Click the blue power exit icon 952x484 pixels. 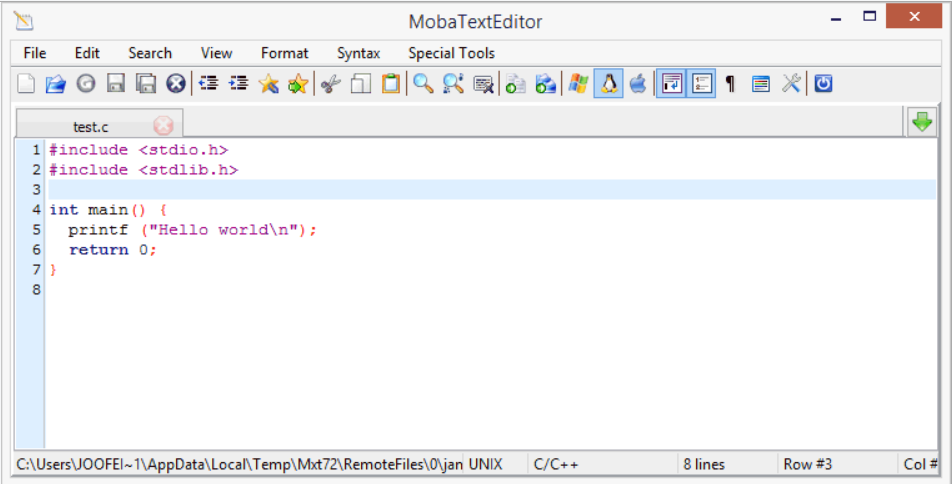(823, 83)
